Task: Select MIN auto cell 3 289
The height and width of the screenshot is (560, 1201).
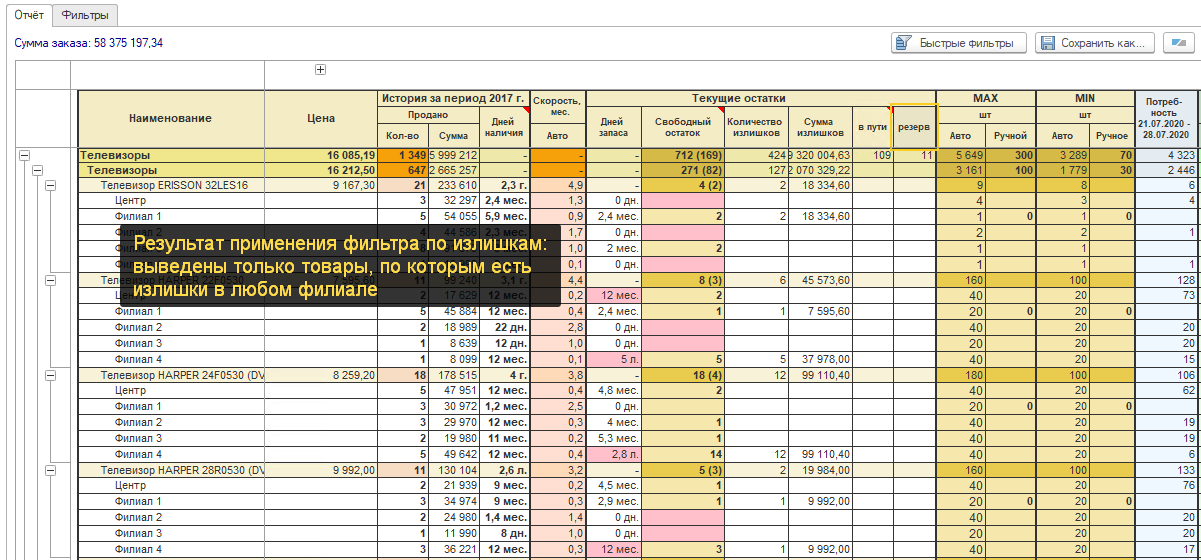Action: click(x=1061, y=156)
